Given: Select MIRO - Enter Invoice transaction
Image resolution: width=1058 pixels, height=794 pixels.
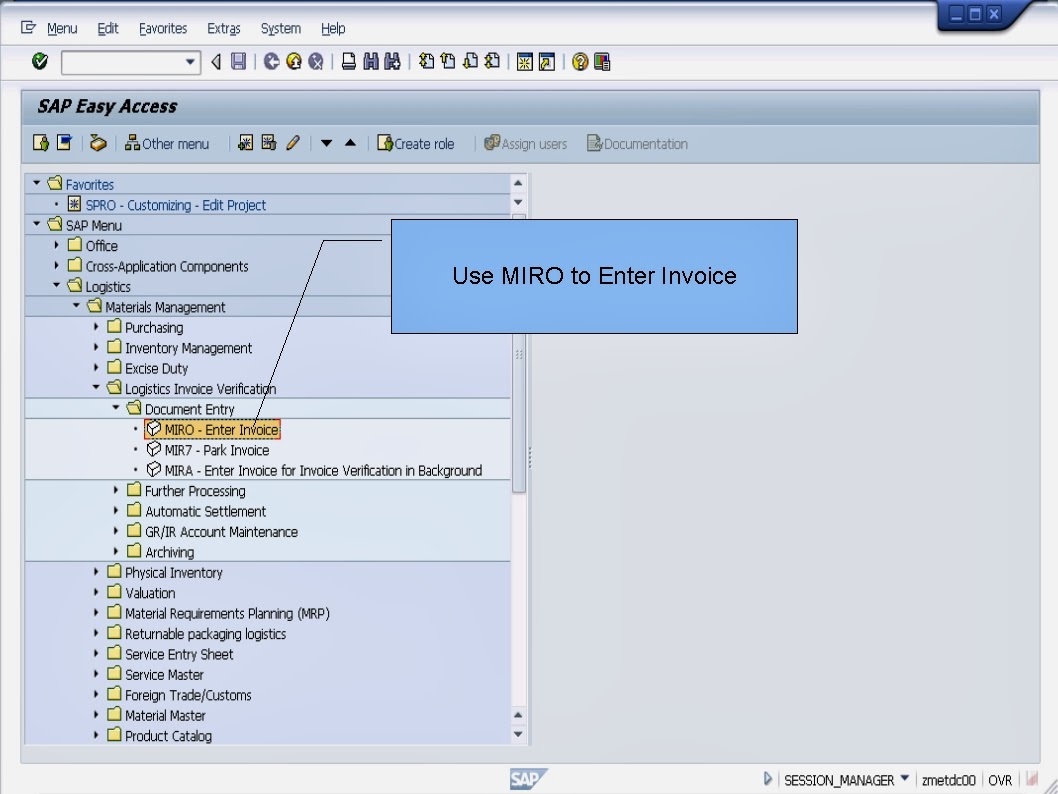Looking at the screenshot, I should [x=213, y=430].
